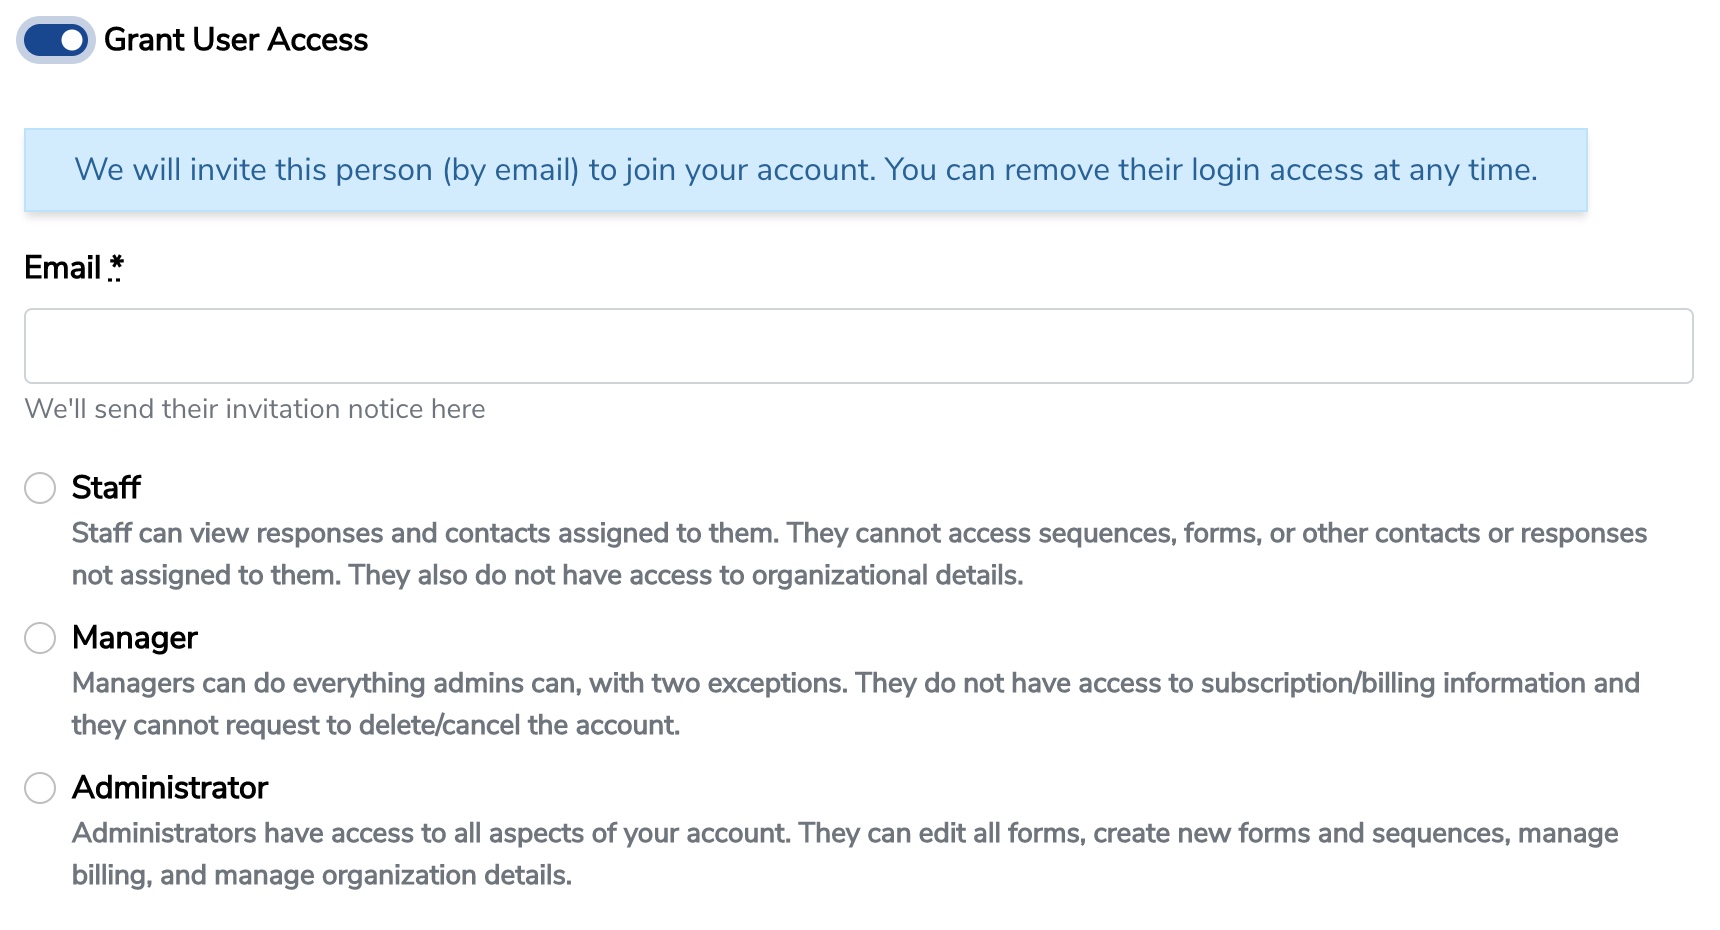Viewport: 1720px width, 930px height.
Task: Click the required asterisk next to Email
Action: click(116, 267)
